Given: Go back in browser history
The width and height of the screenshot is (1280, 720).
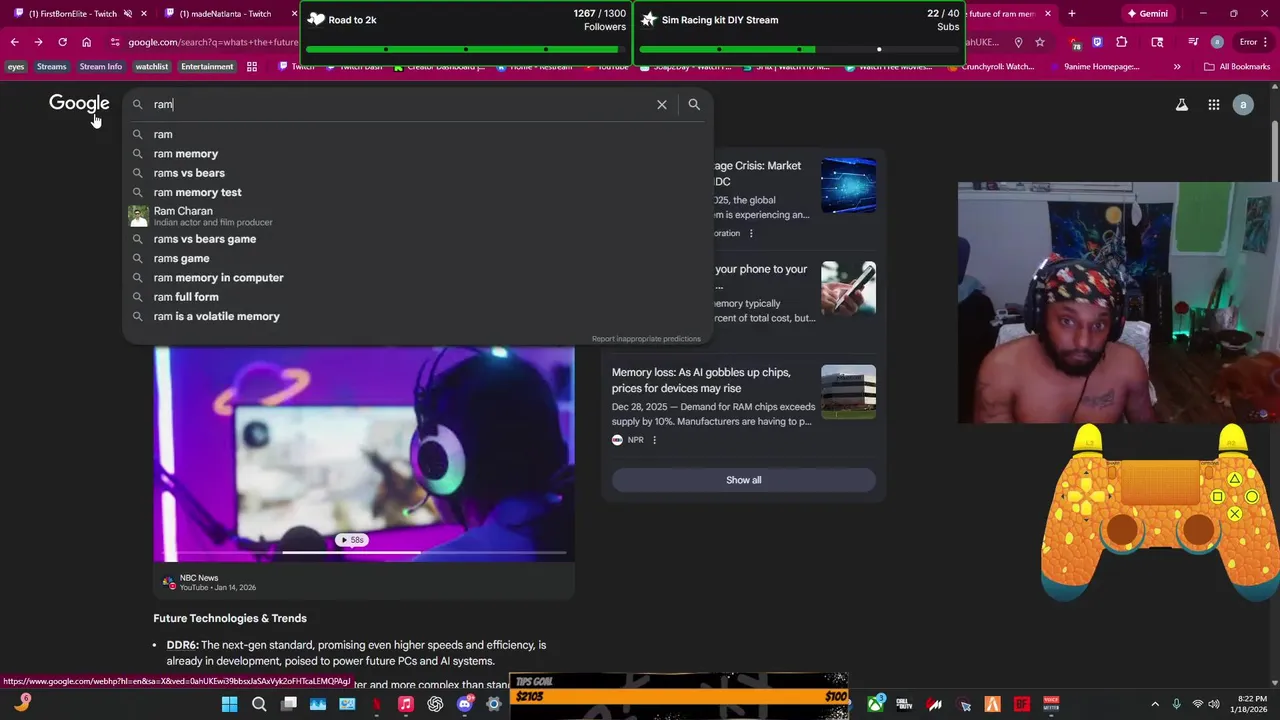Looking at the screenshot, I should (x=14, y=42).
